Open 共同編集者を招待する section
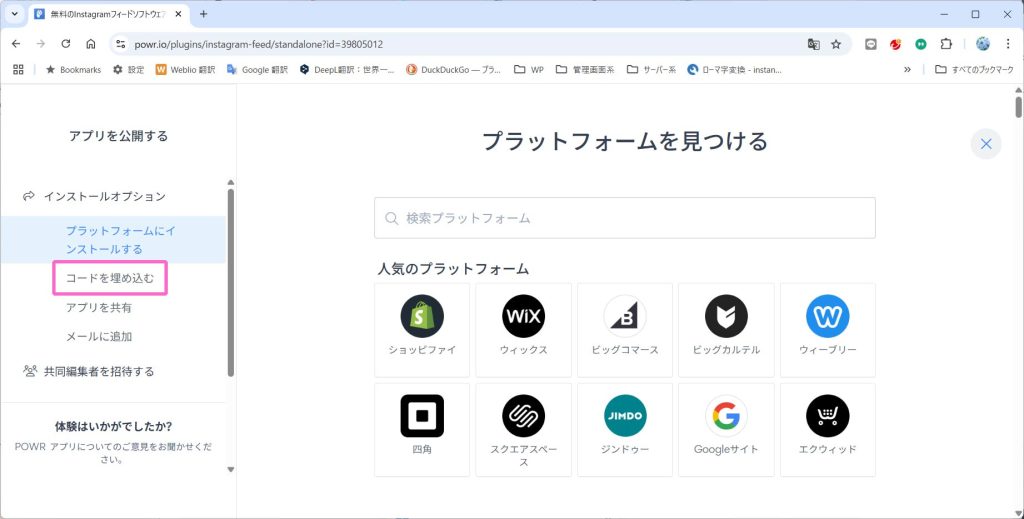Image resolution: width=1024 pixels, height=519 pixels. point(89,371)
